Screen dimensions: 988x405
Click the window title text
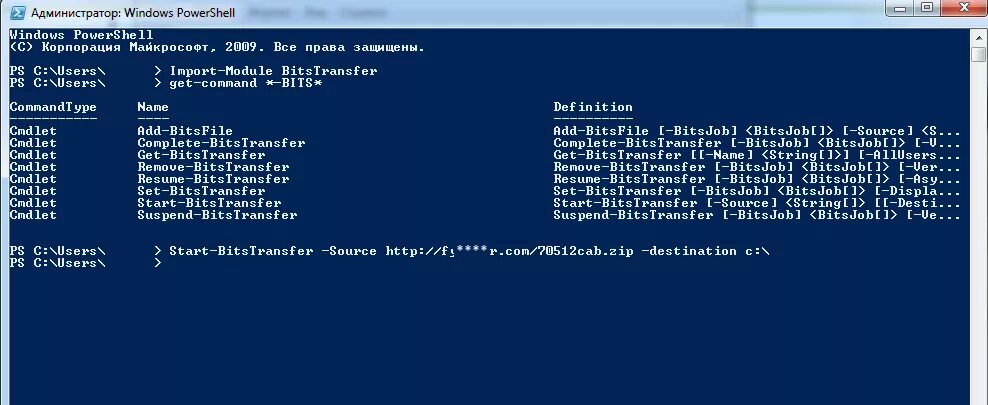point(133,13)
